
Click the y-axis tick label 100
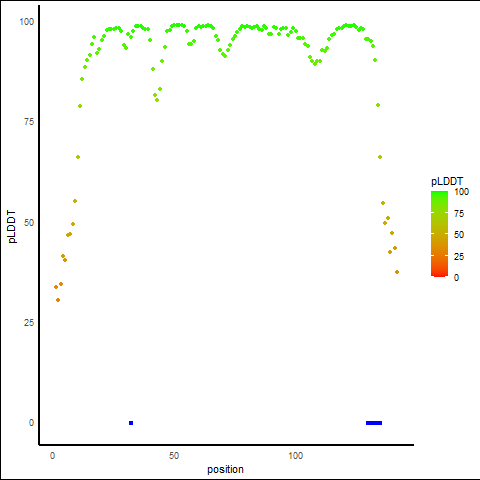tap(27, 22)
